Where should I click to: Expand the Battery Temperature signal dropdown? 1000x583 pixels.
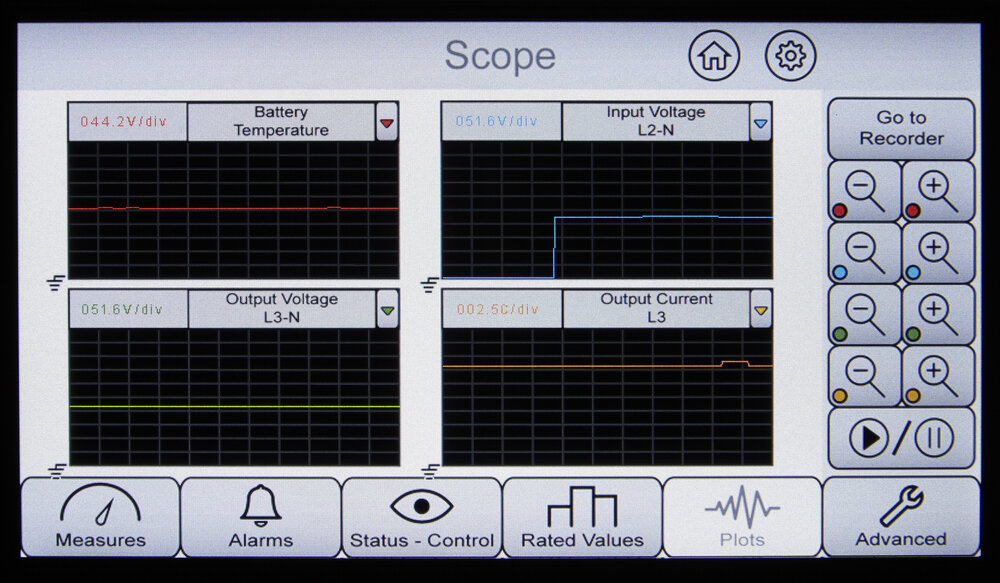pos(387,122)
